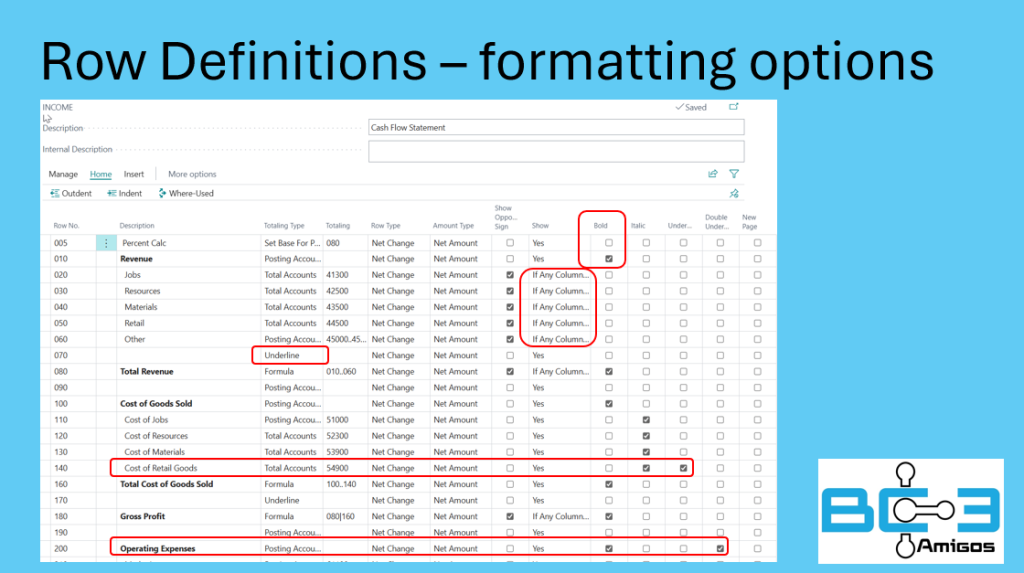Image resolution: width=1024 pixels, height=573 pixels.
Task: Click the share icon above the grid
Action: tap(713, 174)
